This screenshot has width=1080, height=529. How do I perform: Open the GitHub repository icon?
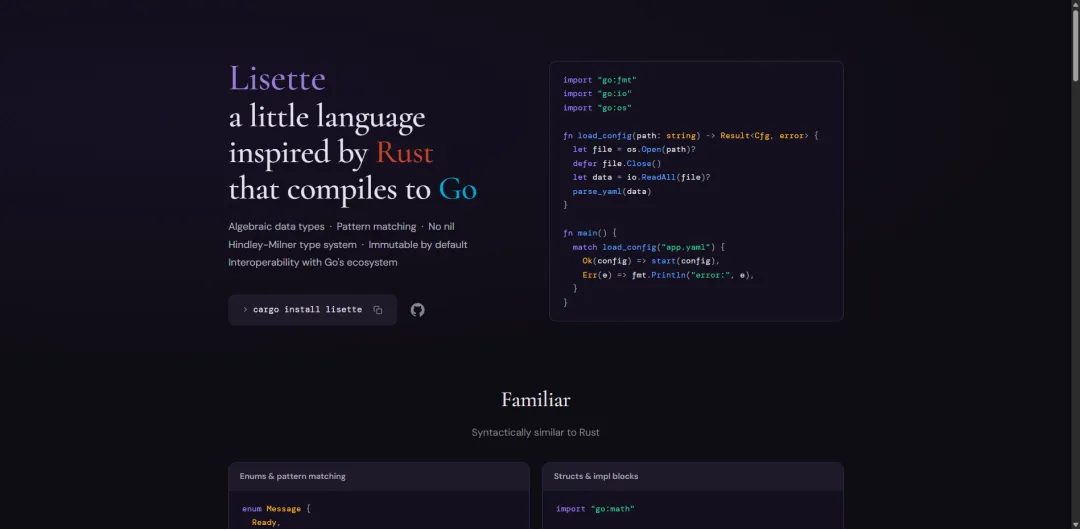(x=417, y=310)
